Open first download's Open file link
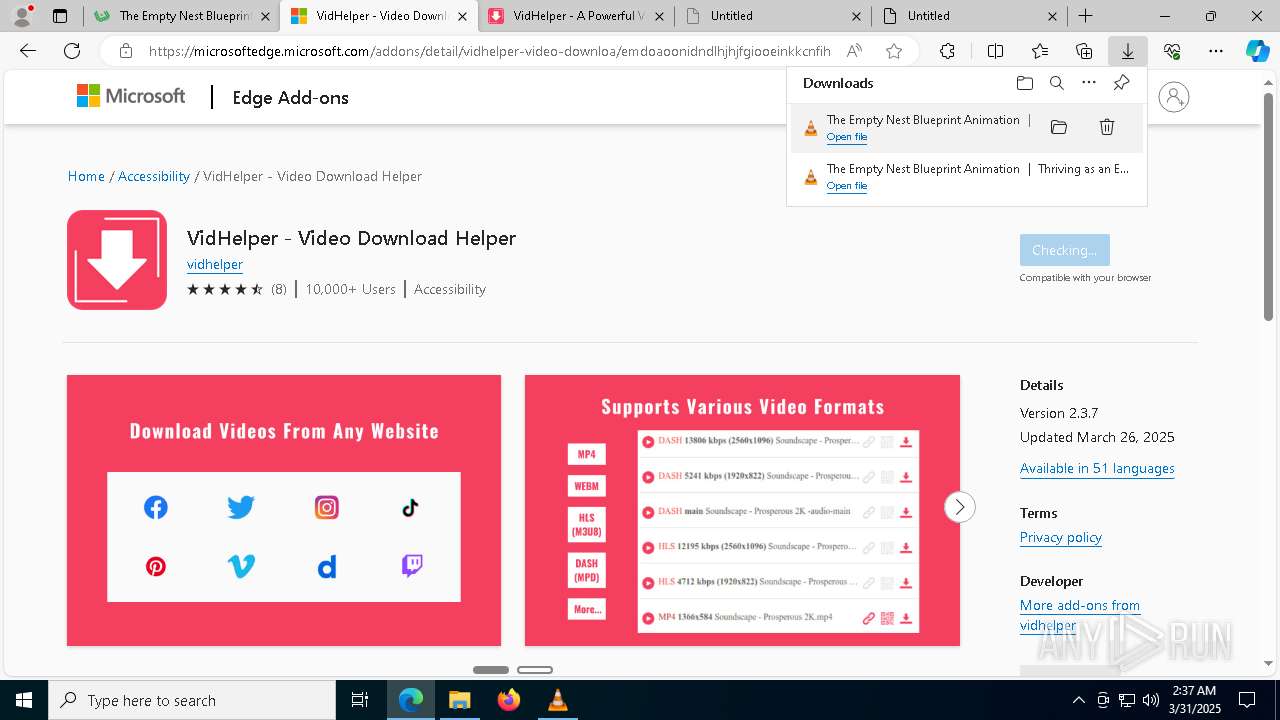Image resolution: width=1280 pixels, height=720 pixels. [x=847, y=137]
